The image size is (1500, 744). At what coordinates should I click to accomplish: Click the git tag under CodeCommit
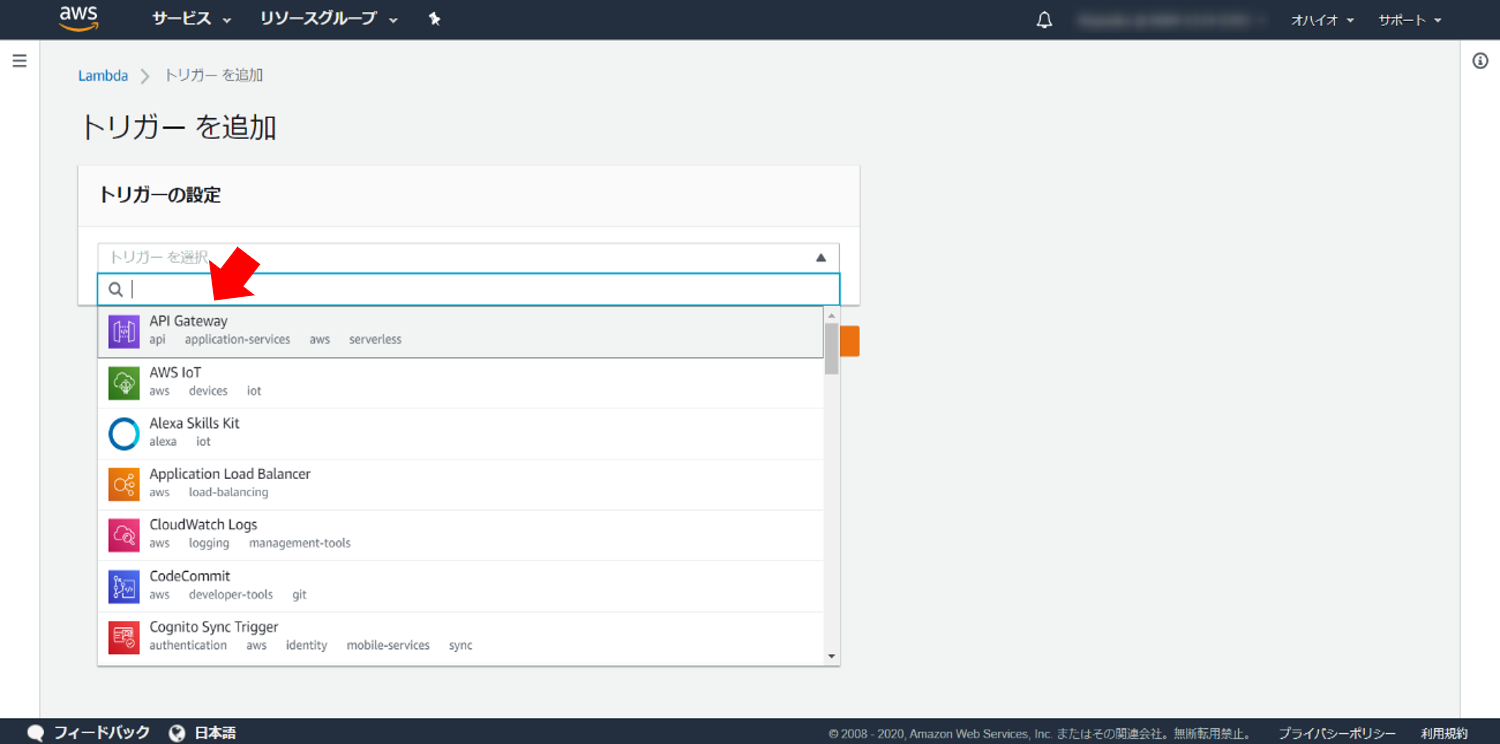pos(299,594)
